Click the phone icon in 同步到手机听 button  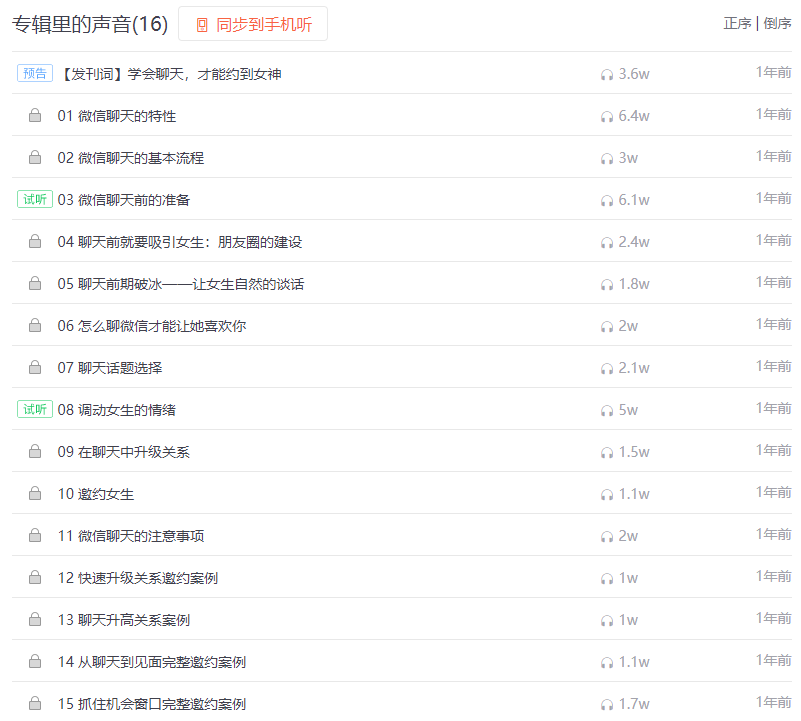tap(202, 25)
